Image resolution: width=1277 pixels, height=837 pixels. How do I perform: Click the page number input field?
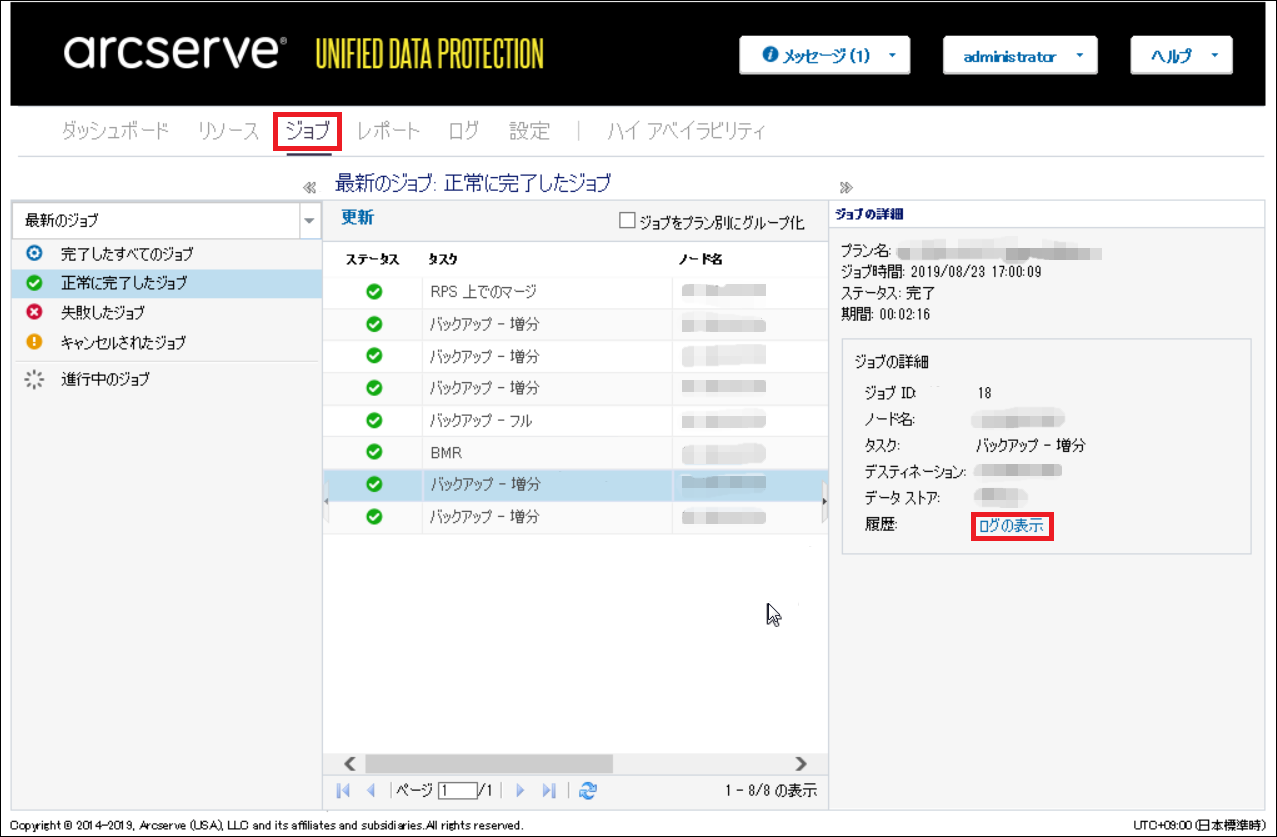[457, 791]
